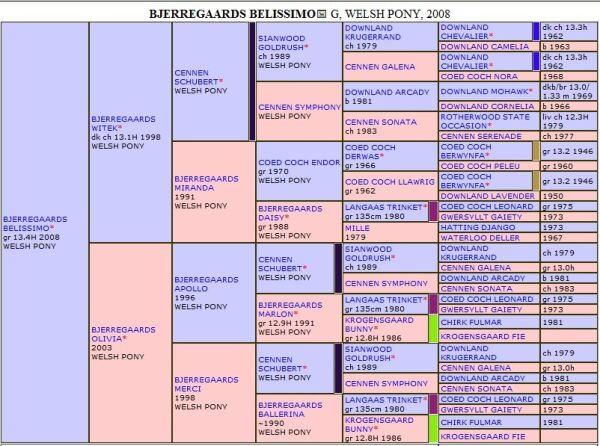Image resolution: width=600 pixels, height=446 pixels.
Task: Click the DOWNLAND LAVENDER entry
Action: tap(488, 196)
